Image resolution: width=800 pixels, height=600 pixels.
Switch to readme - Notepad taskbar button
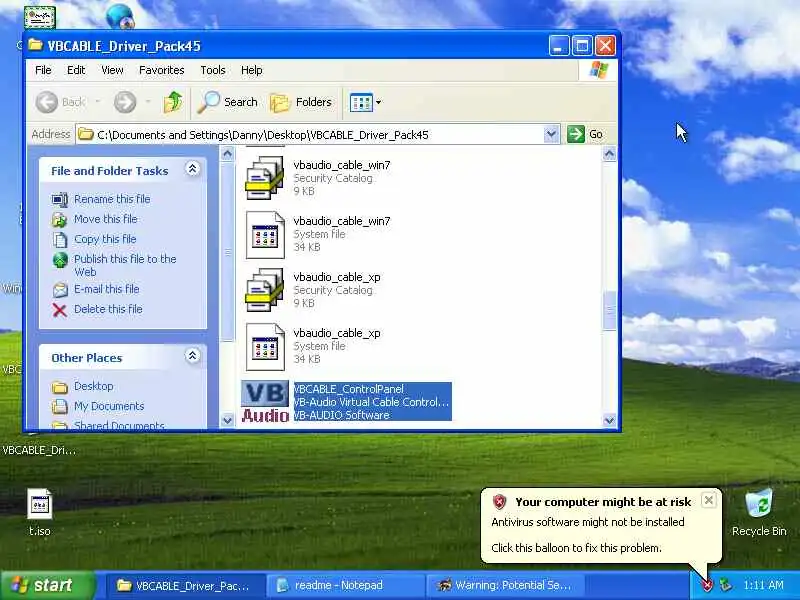[x=344, y=585]
